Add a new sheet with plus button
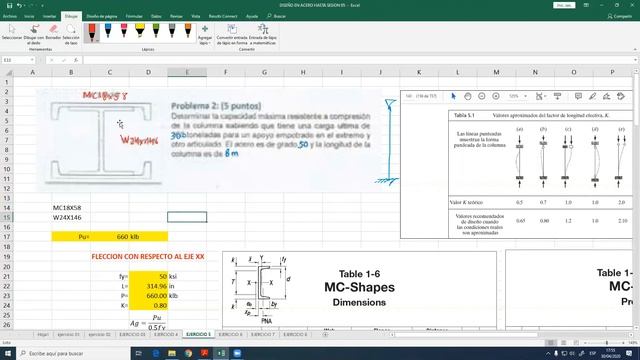 coord(325,334)
